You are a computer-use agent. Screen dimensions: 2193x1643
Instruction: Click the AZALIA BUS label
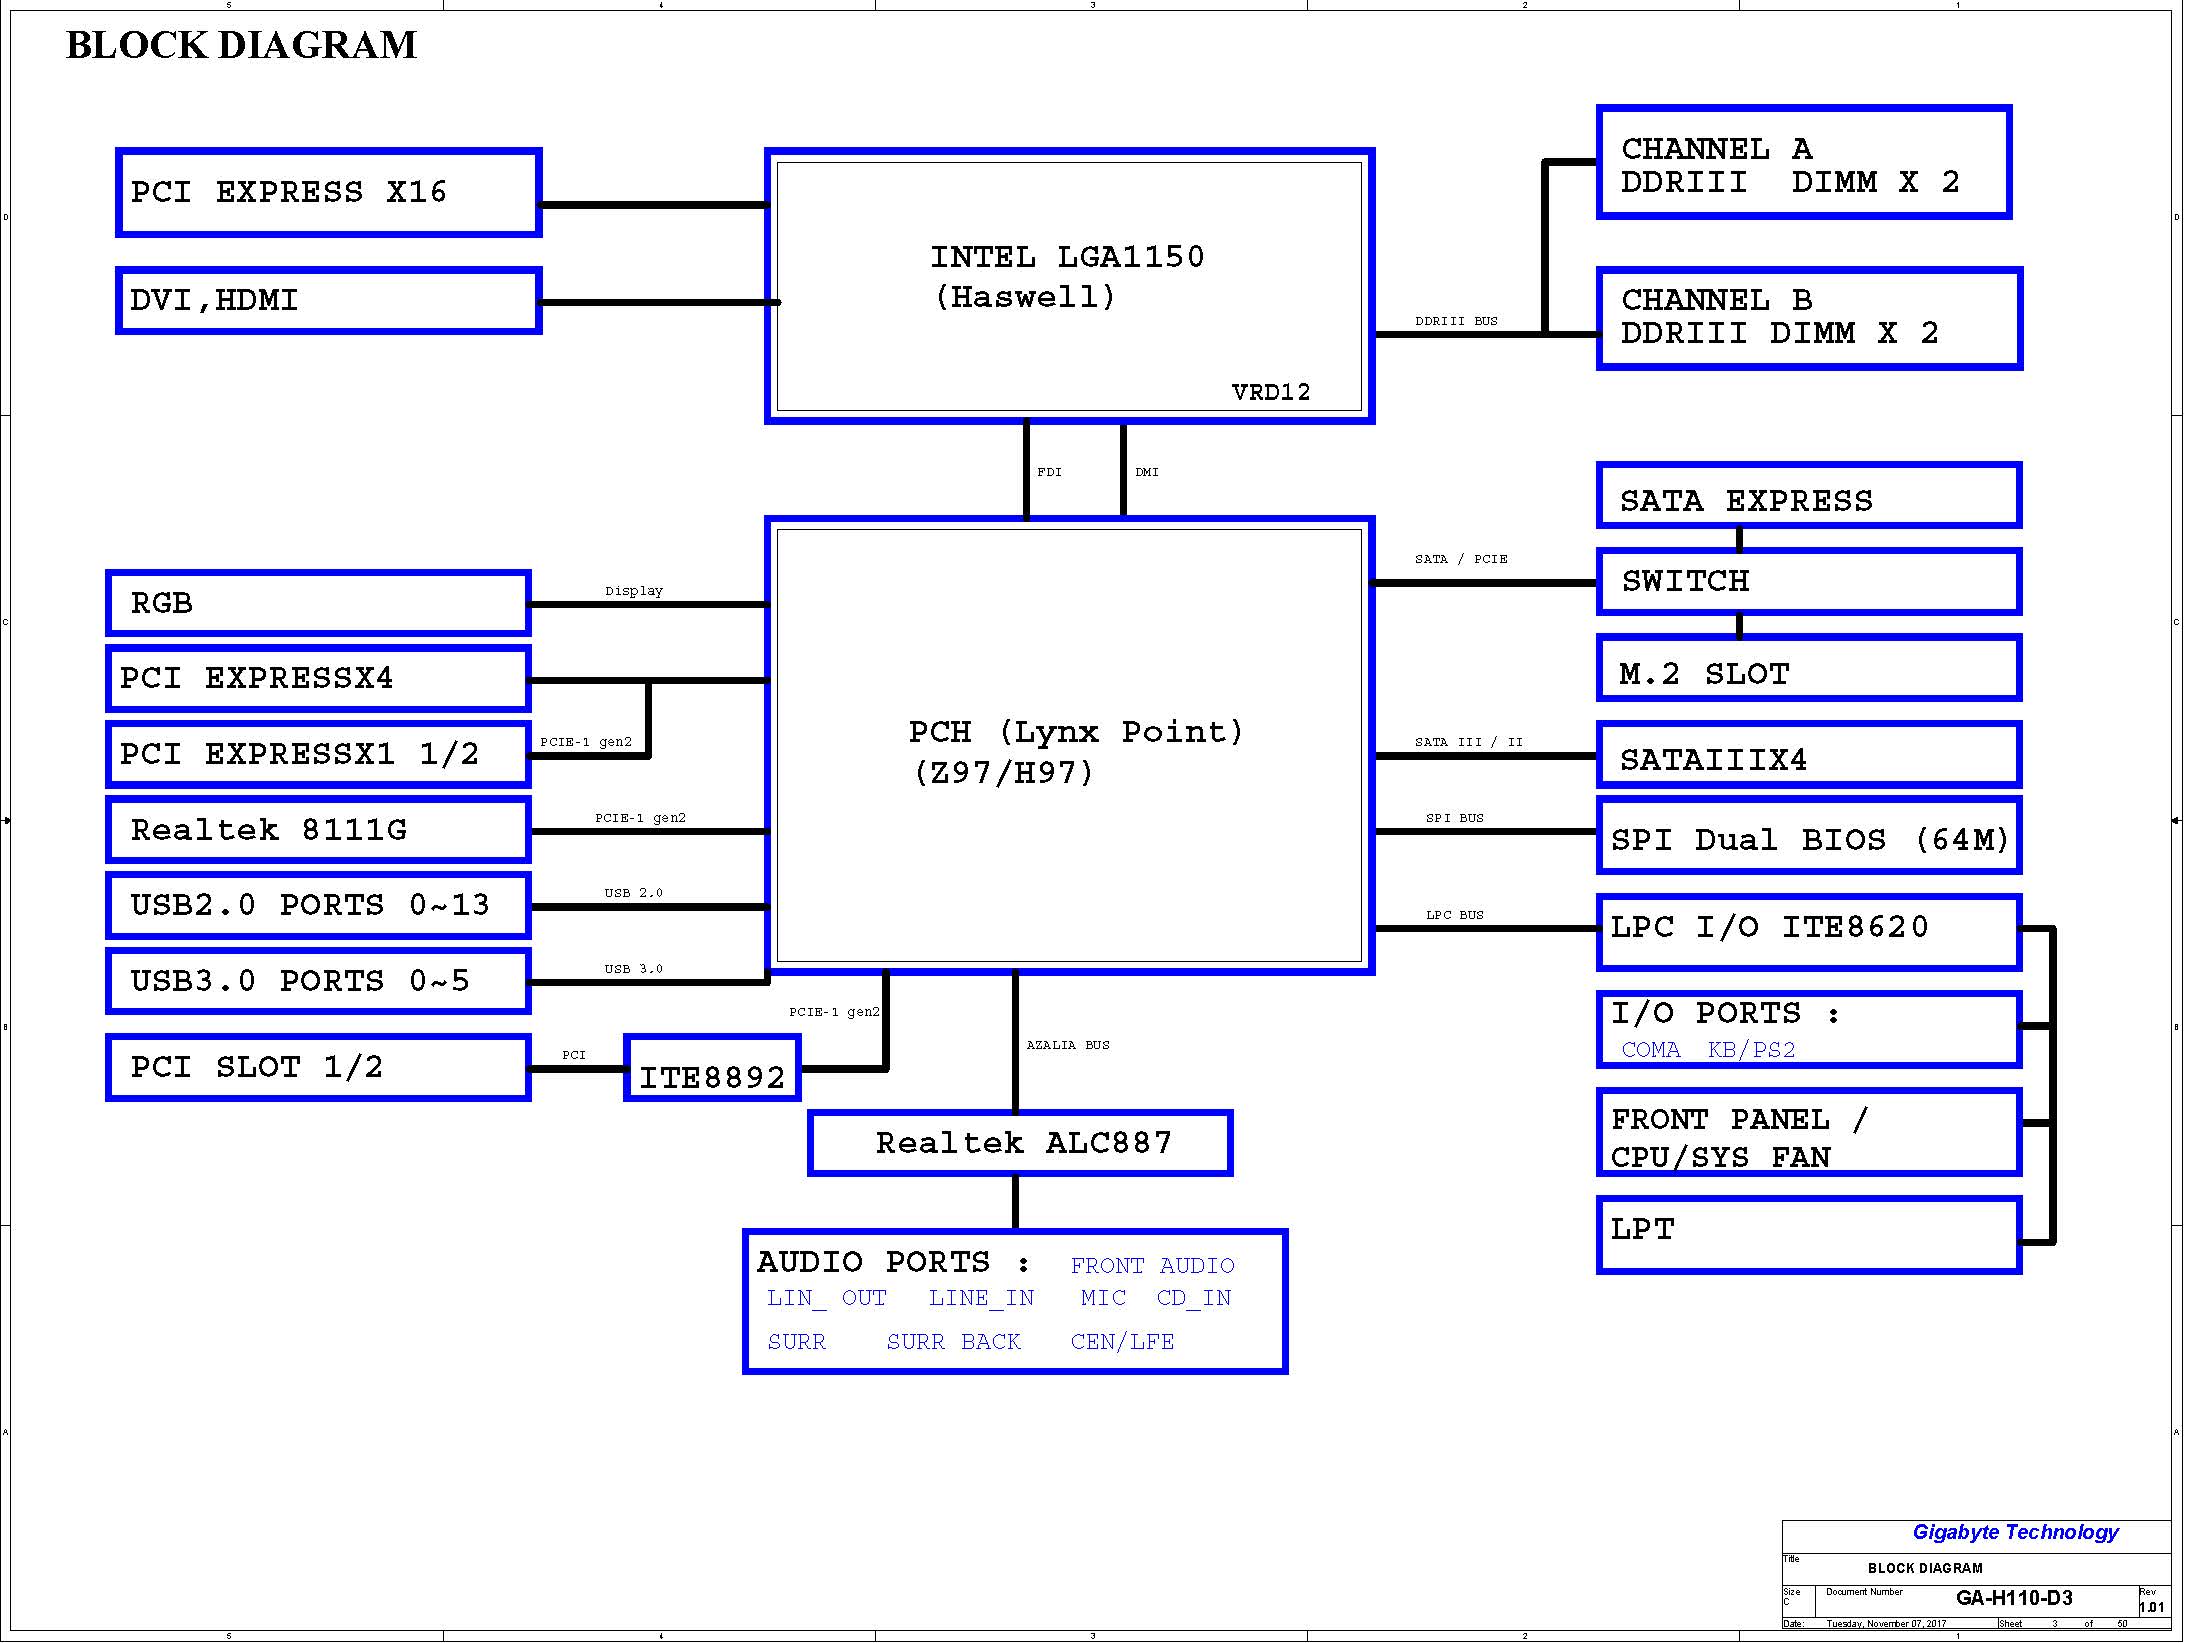click(x=1068, y=1045)
